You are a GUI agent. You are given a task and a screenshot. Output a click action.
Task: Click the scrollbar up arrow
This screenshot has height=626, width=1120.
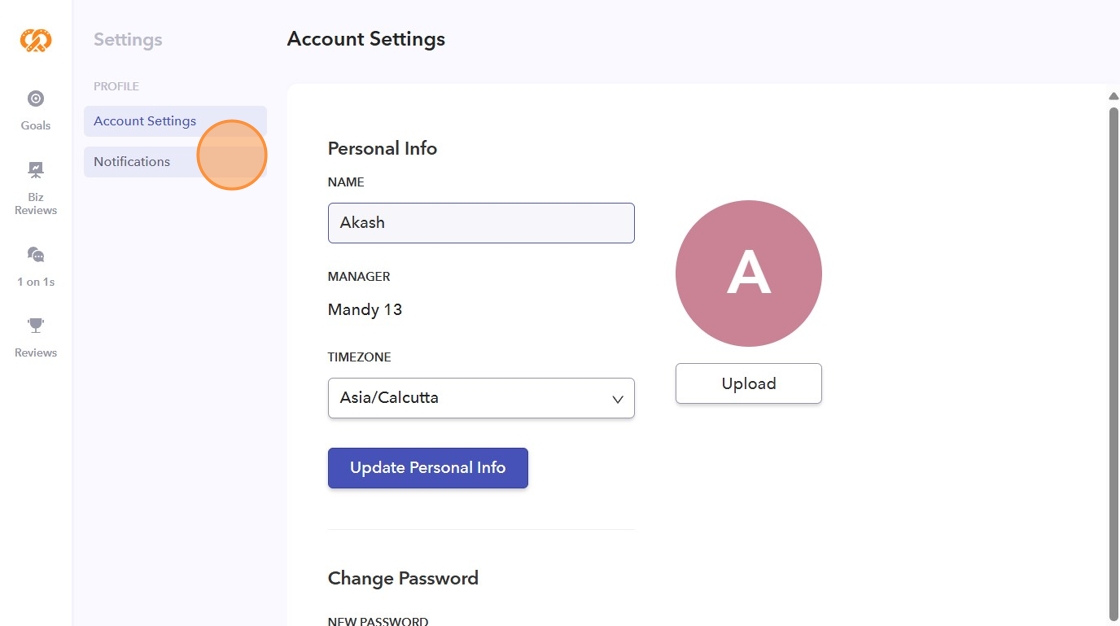pyautogui.click(x=1113, y=97)
